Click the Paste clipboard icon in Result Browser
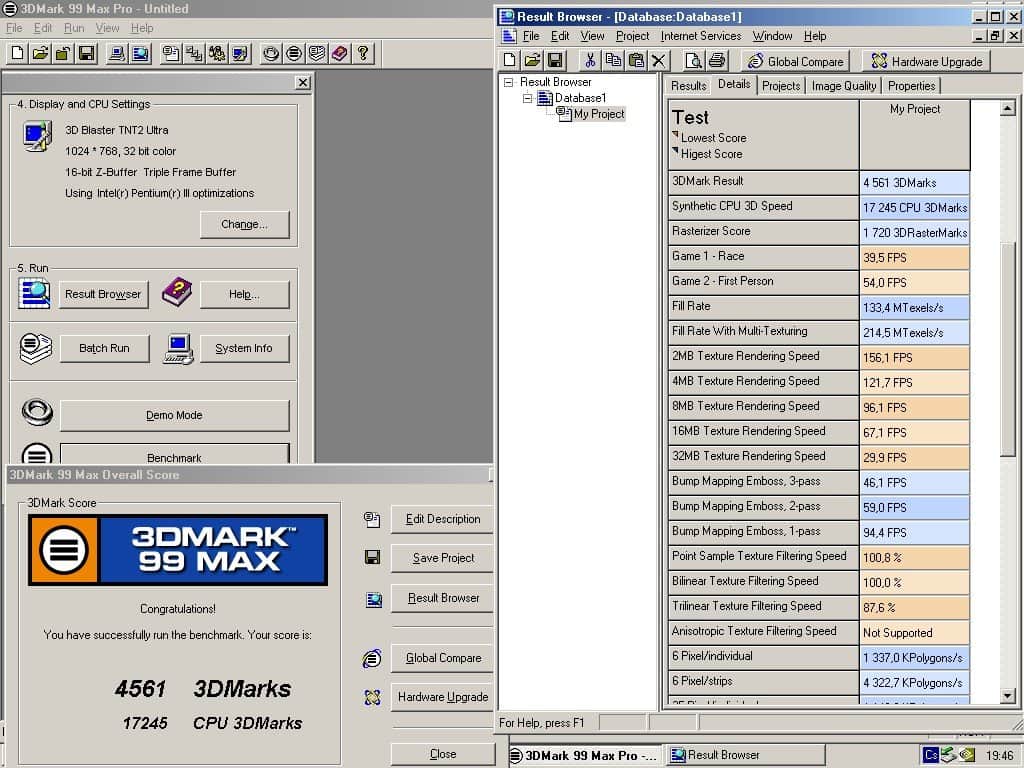Image resolution: width=1024 pixels, height=768 pixels. 636,61
